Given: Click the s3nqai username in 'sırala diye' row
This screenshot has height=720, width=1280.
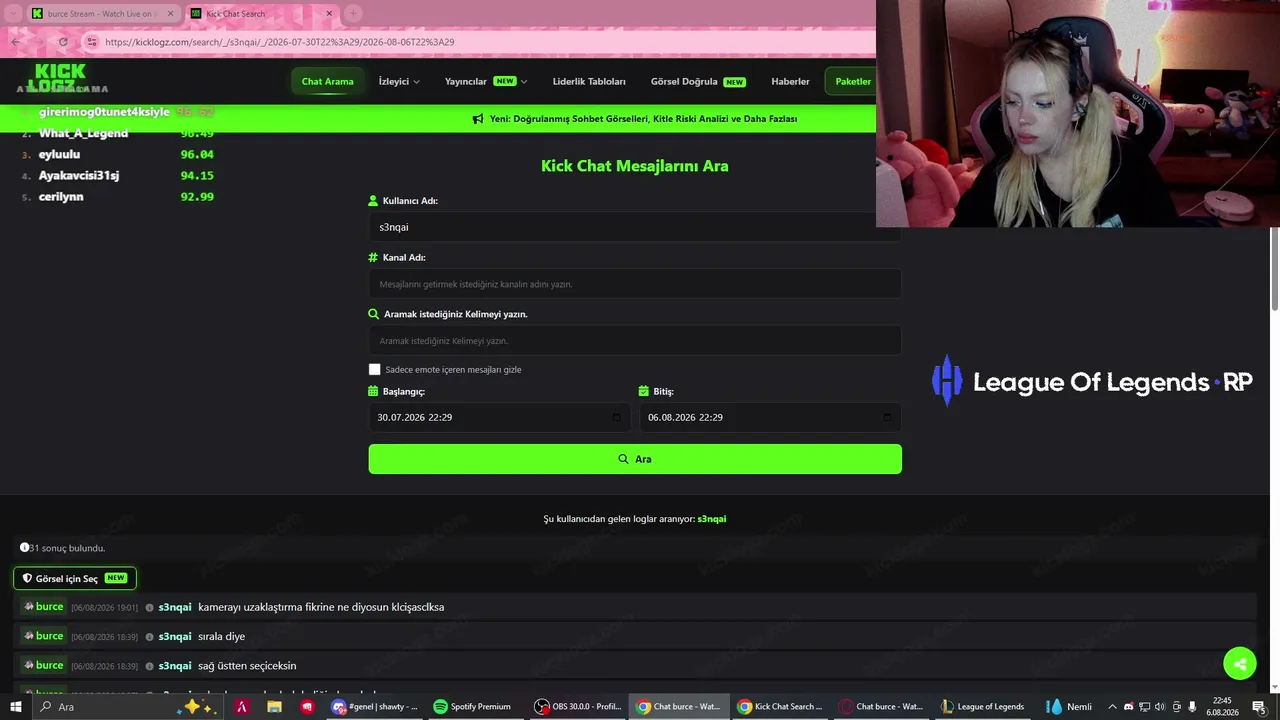Looking at the screenshot, I should (x=175, y=637).
